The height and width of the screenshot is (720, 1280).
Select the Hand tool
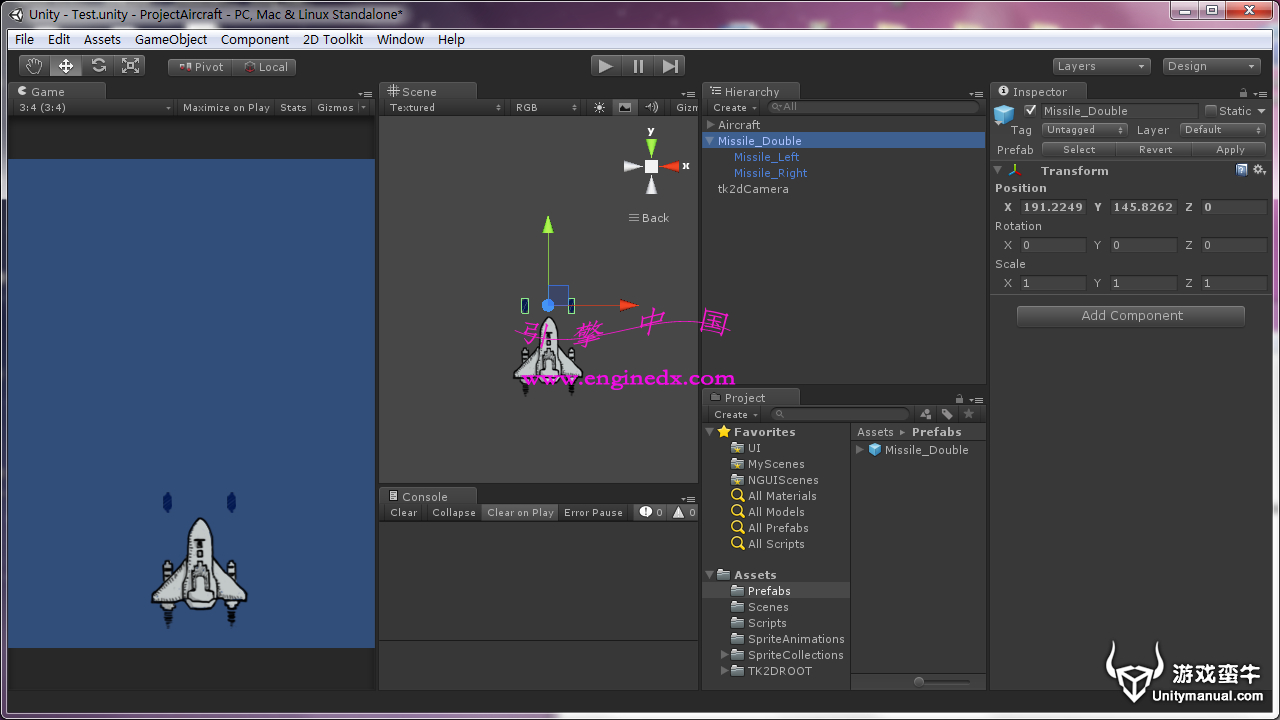[x=35, y=66]
